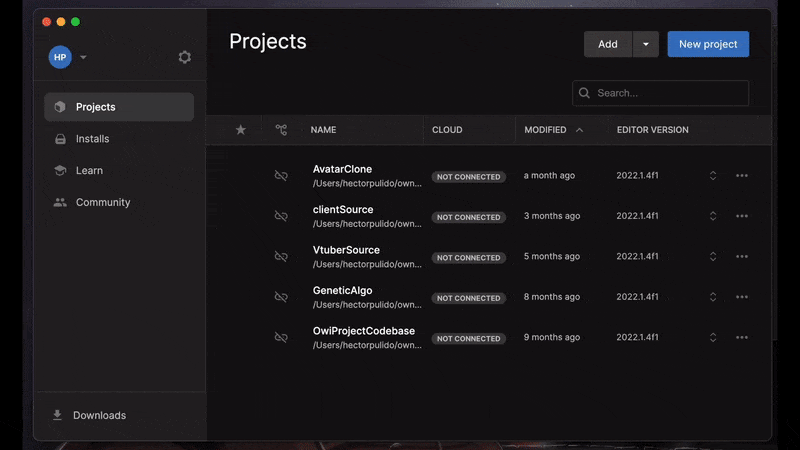Open the settings gear in sidebar
Screen dimensions: 800x450
pyautogui.click(x=184, y=57)
